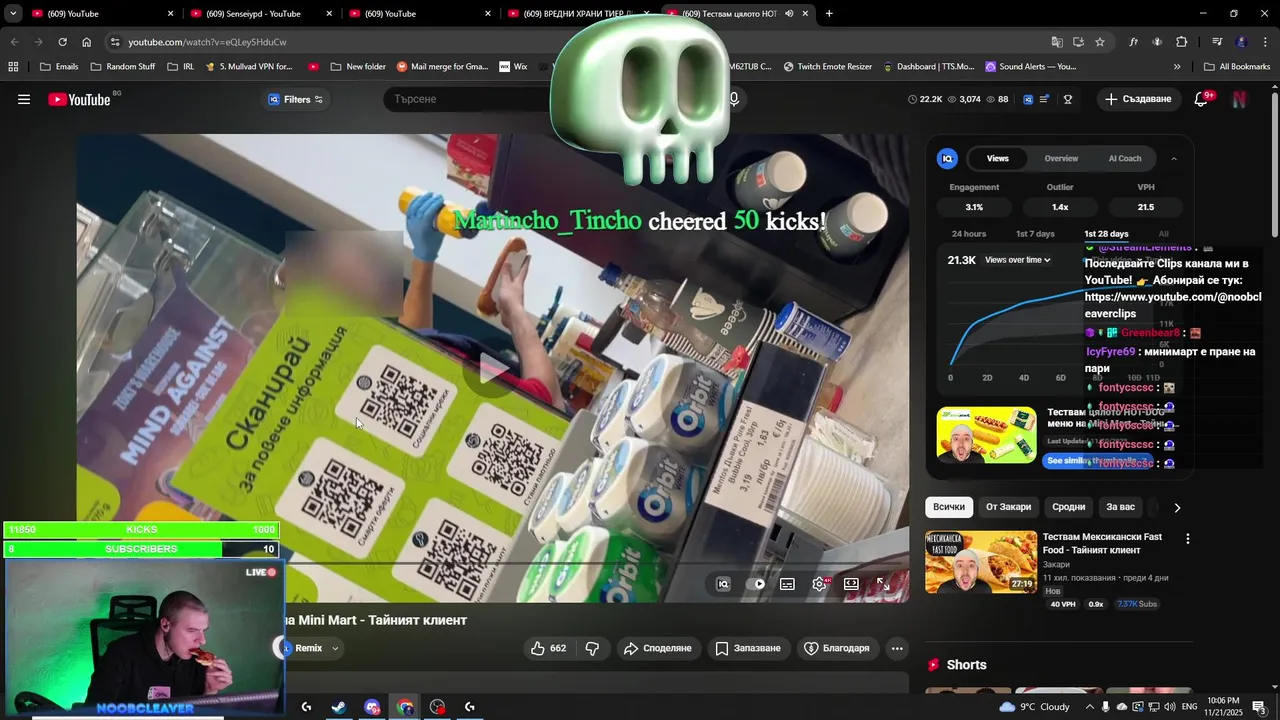Open Steam from the taskbar
The height and width of the screenshot is (720, 1280).
339,707
